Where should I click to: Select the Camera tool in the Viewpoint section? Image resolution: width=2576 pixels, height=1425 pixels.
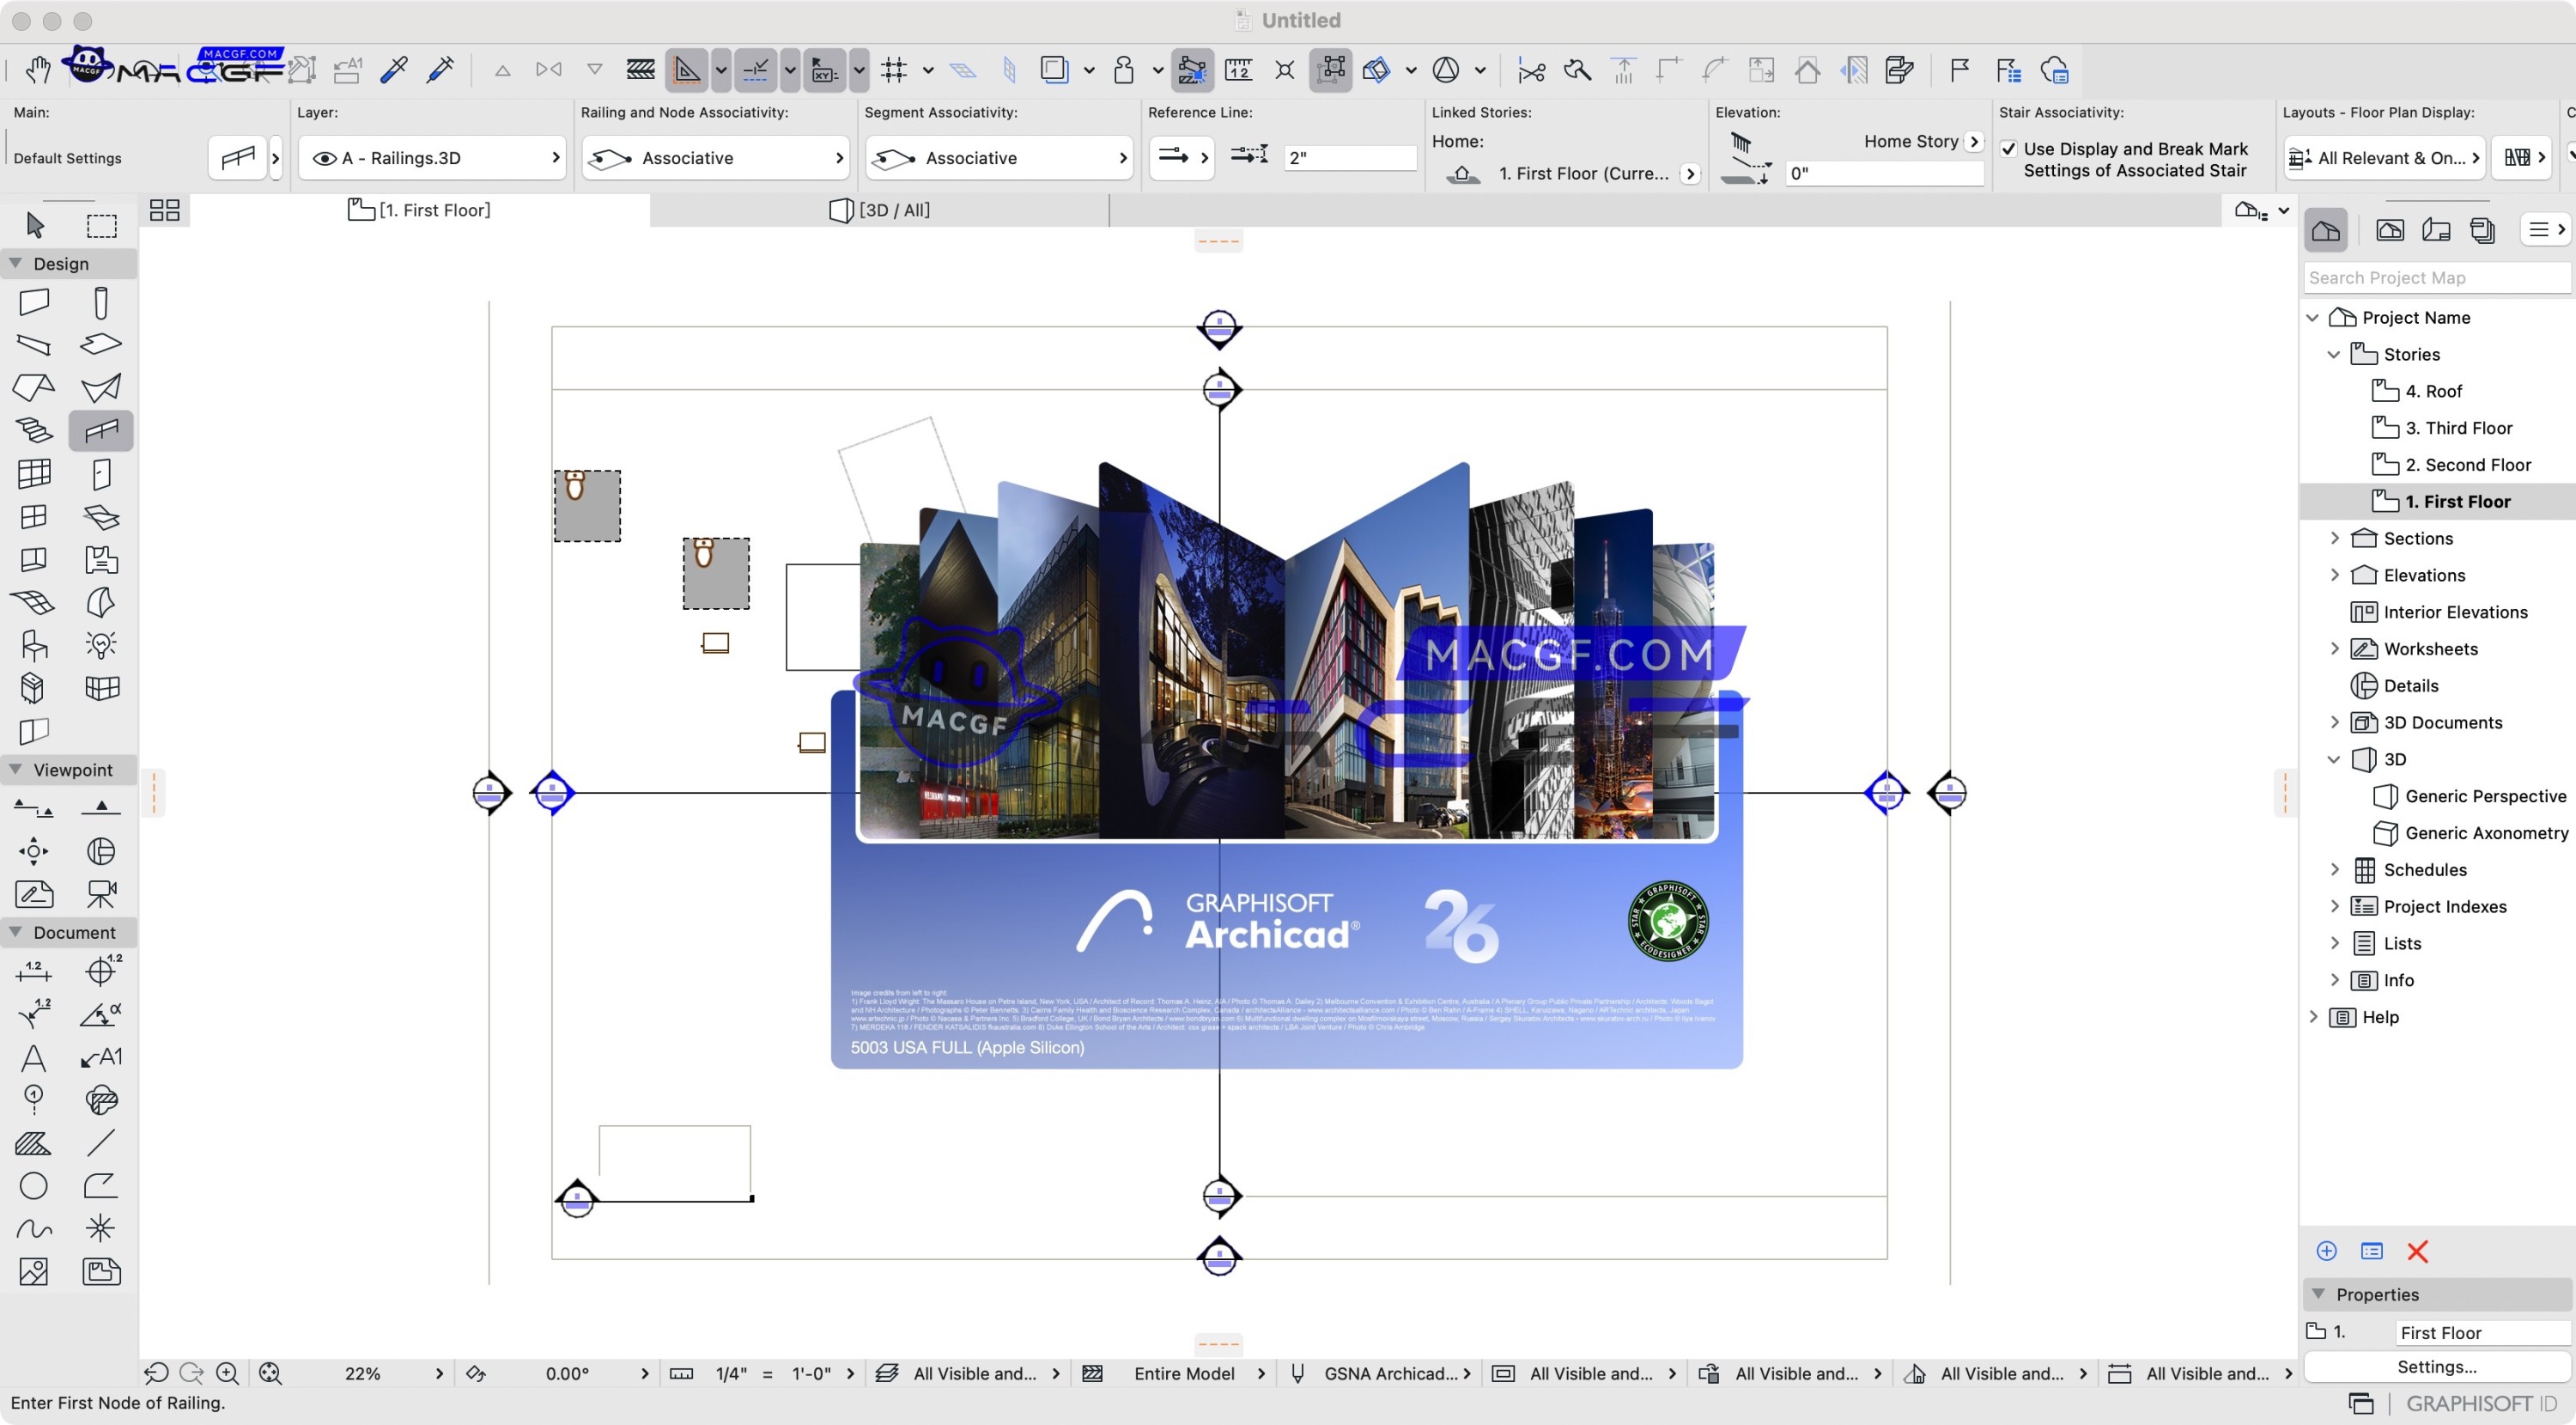pos(100,893)
